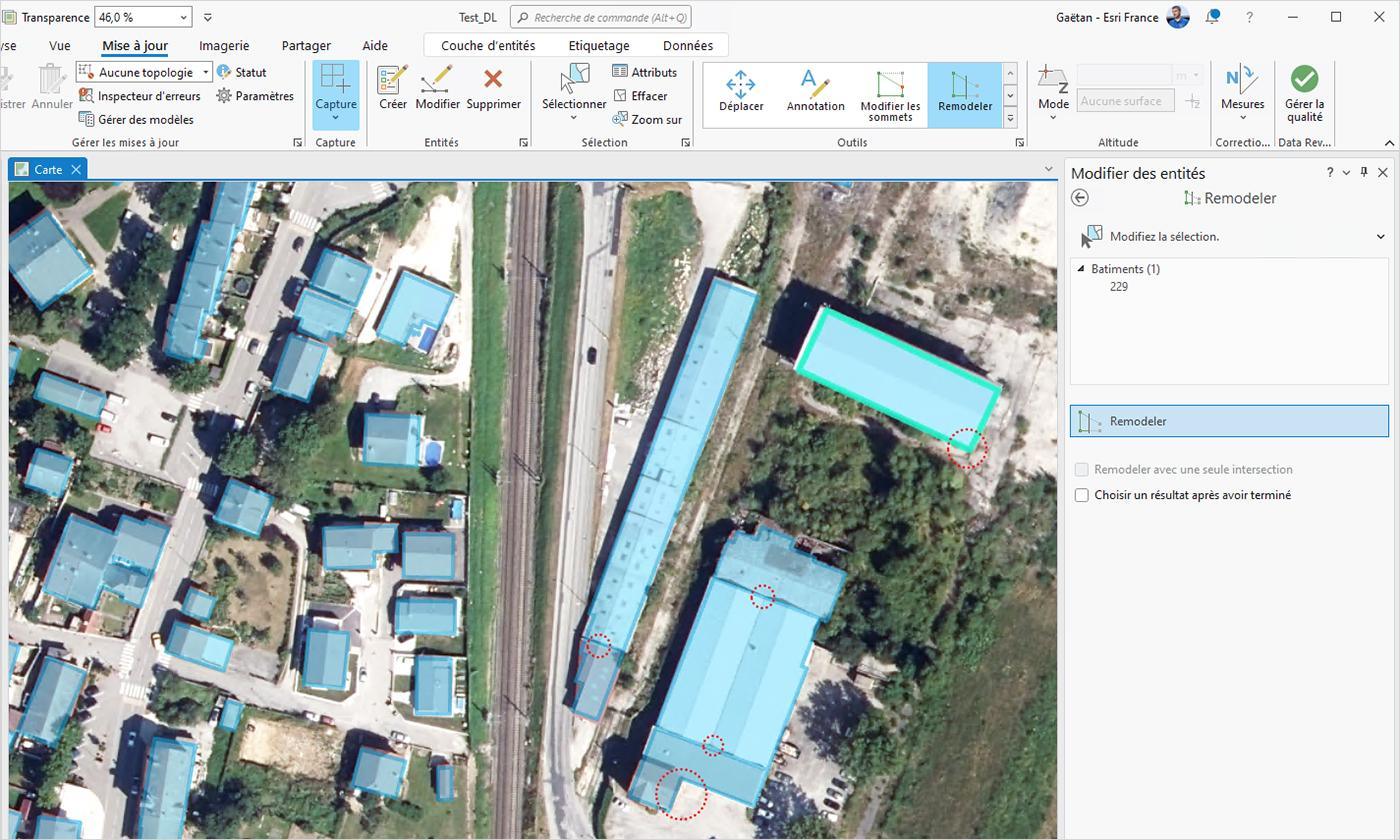Open the Attributs pane

pyautogui.click(x=645, y=72)
